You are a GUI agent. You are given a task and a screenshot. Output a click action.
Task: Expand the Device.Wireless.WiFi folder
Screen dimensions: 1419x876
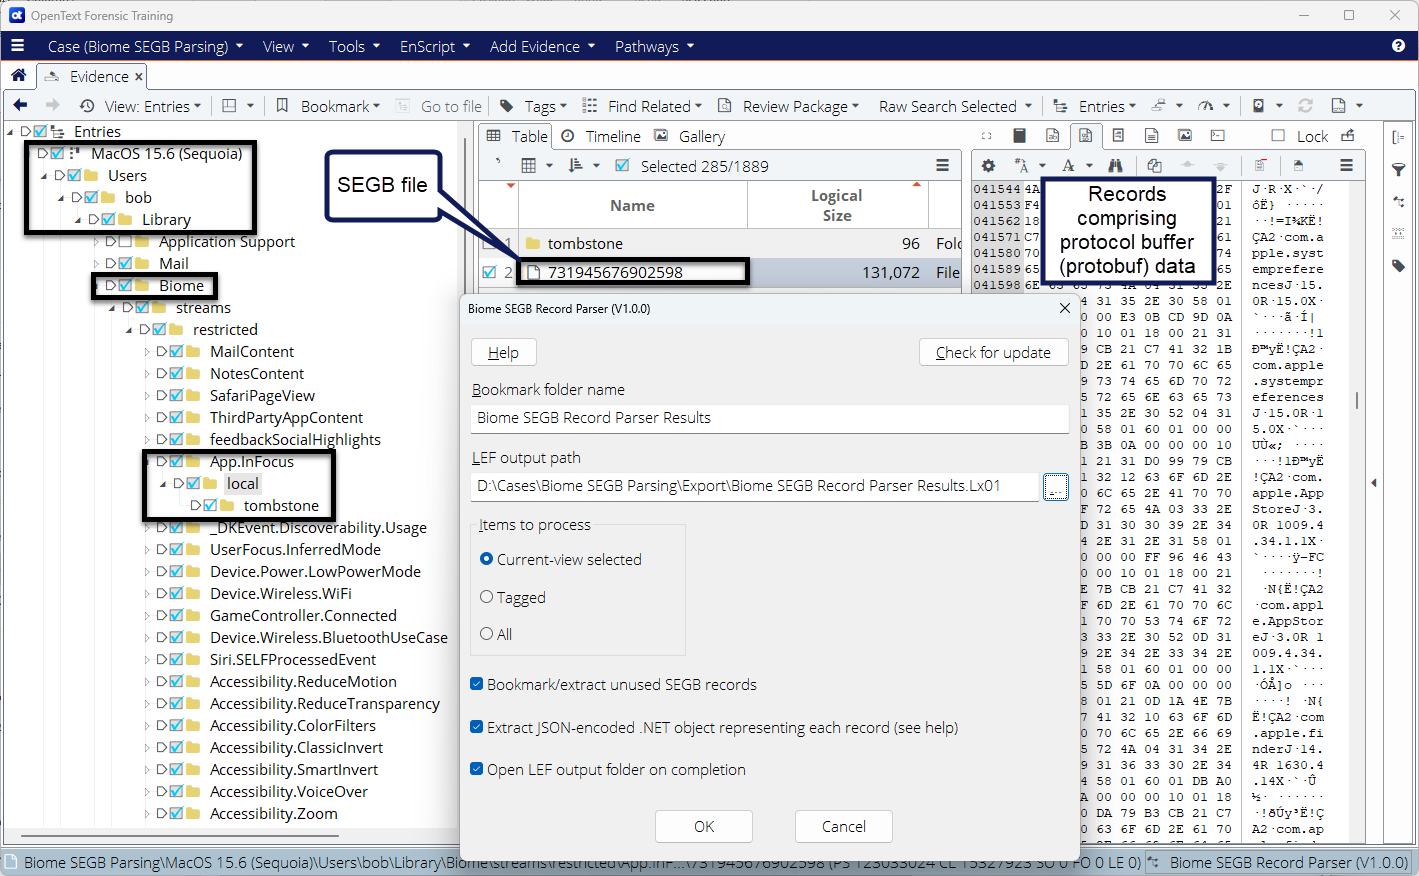click(x=148, y=593)
